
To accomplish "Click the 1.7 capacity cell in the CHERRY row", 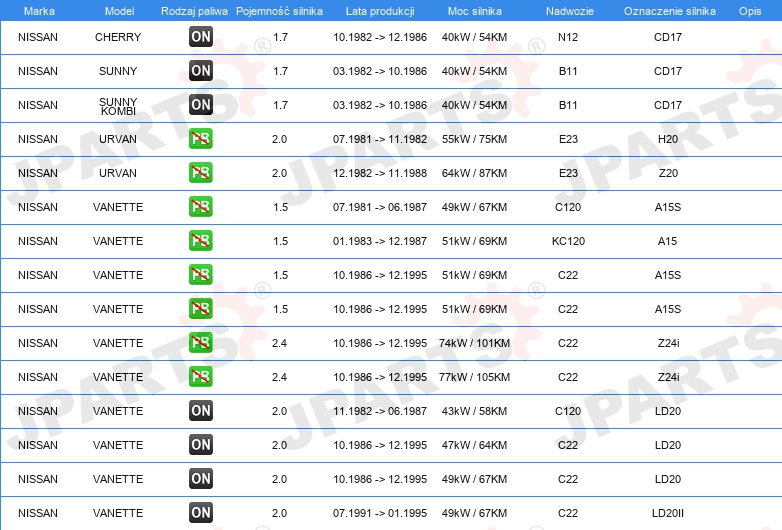I will point(280,37).
